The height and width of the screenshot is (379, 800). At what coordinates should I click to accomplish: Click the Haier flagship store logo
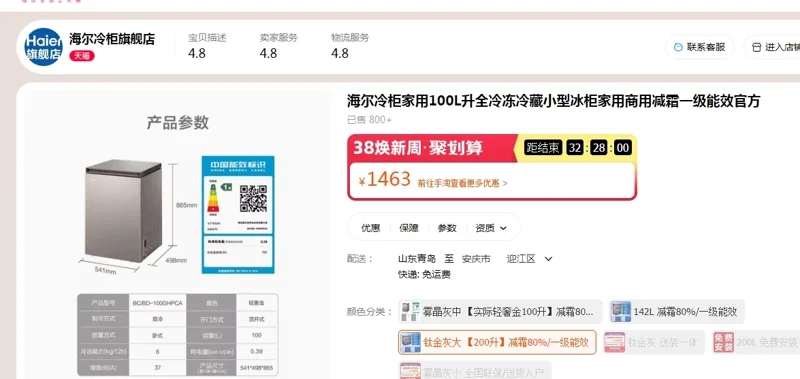pos(43,47)
